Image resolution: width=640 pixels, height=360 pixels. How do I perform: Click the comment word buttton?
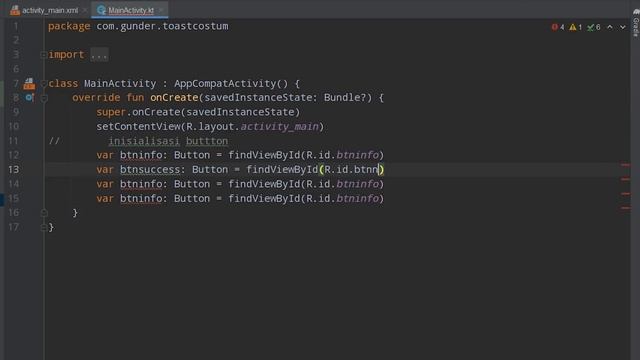click(207, 141)
